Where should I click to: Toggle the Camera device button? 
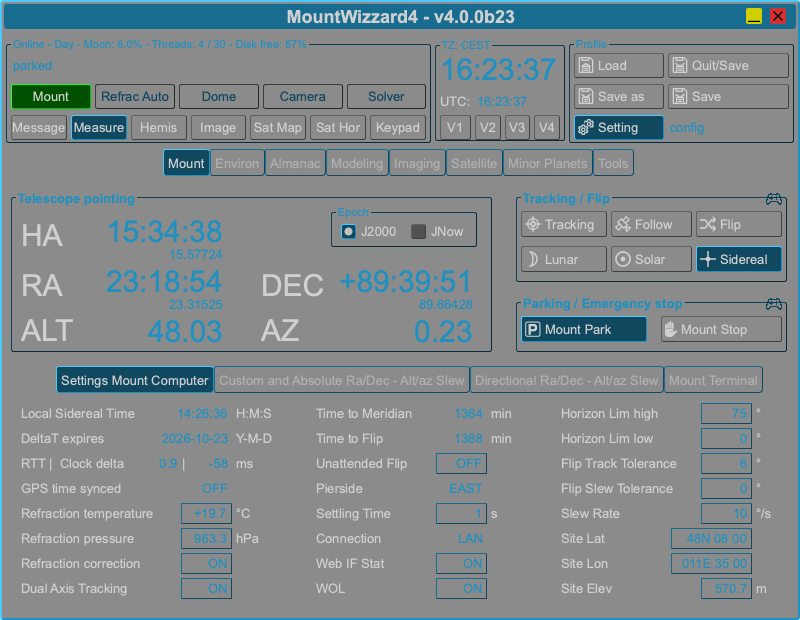click(303, 96)
